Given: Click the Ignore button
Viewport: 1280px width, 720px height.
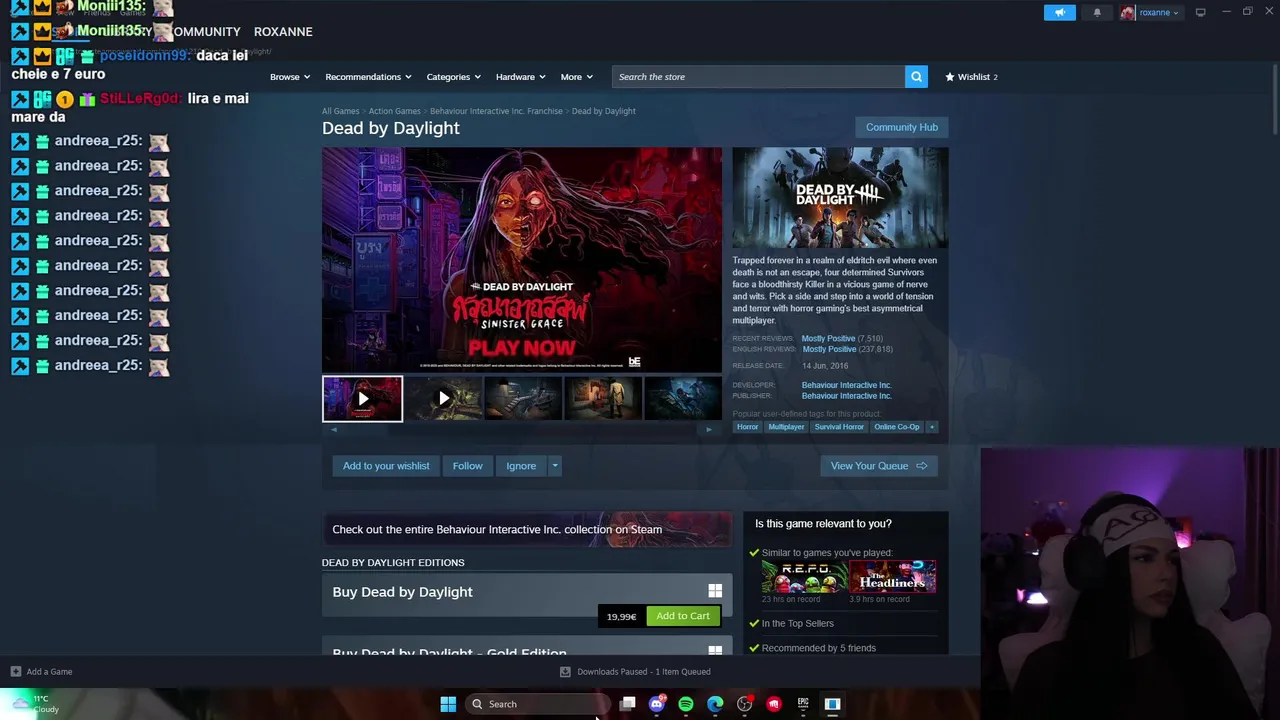Looking at the screenshot, I should 521,466.
